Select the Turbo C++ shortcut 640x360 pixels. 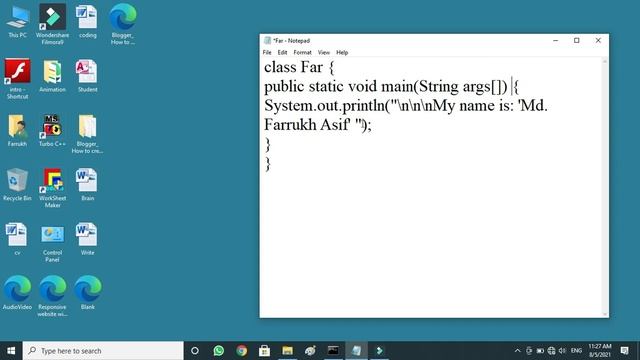[x=52, y=130]
